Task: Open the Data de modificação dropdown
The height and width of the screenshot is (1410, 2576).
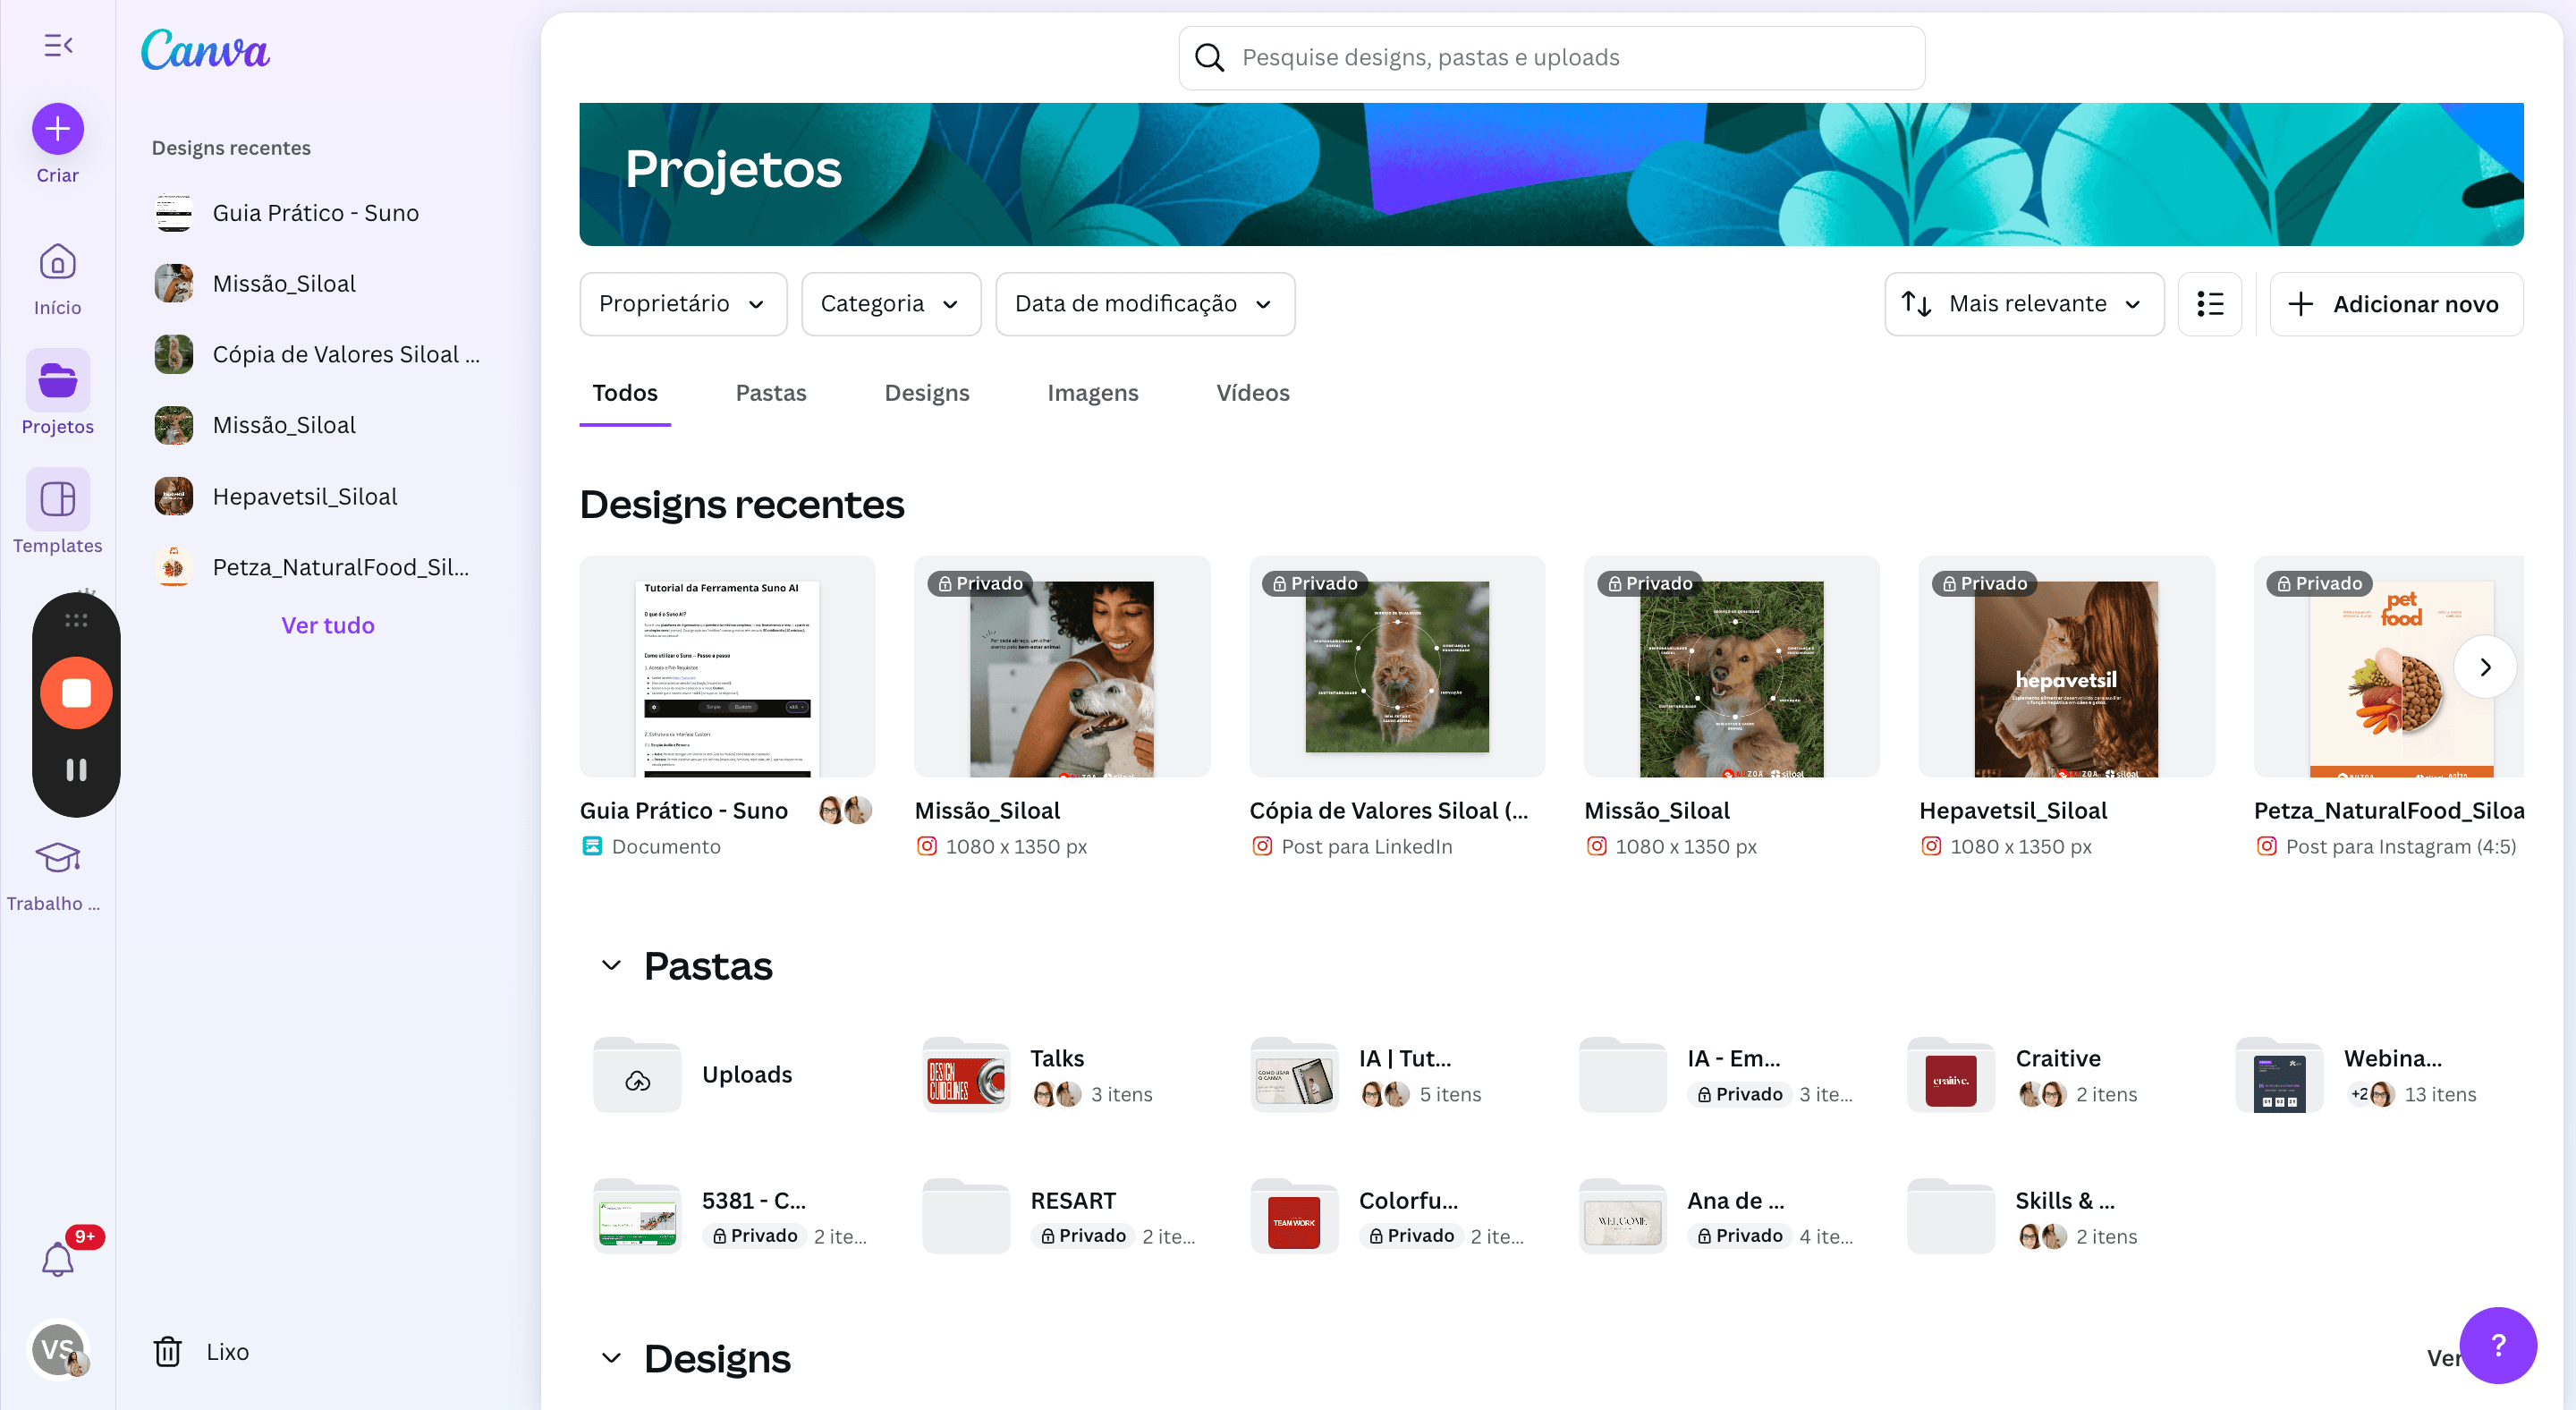Action: pos(1145,304)
